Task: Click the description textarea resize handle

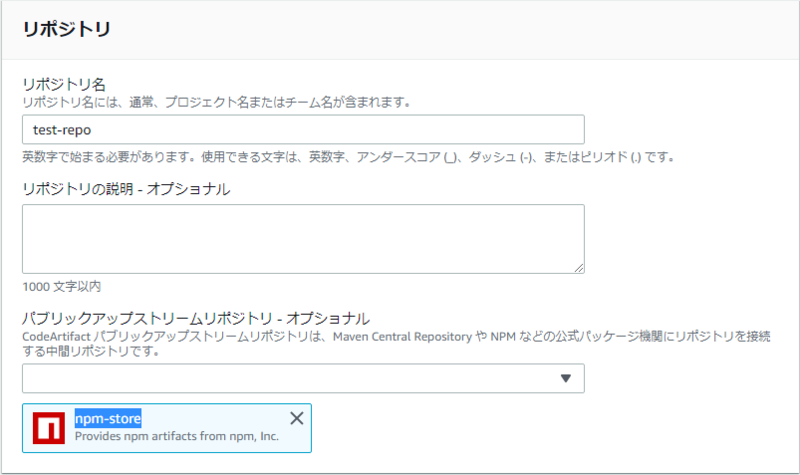Action: click(x=579, y=268)
